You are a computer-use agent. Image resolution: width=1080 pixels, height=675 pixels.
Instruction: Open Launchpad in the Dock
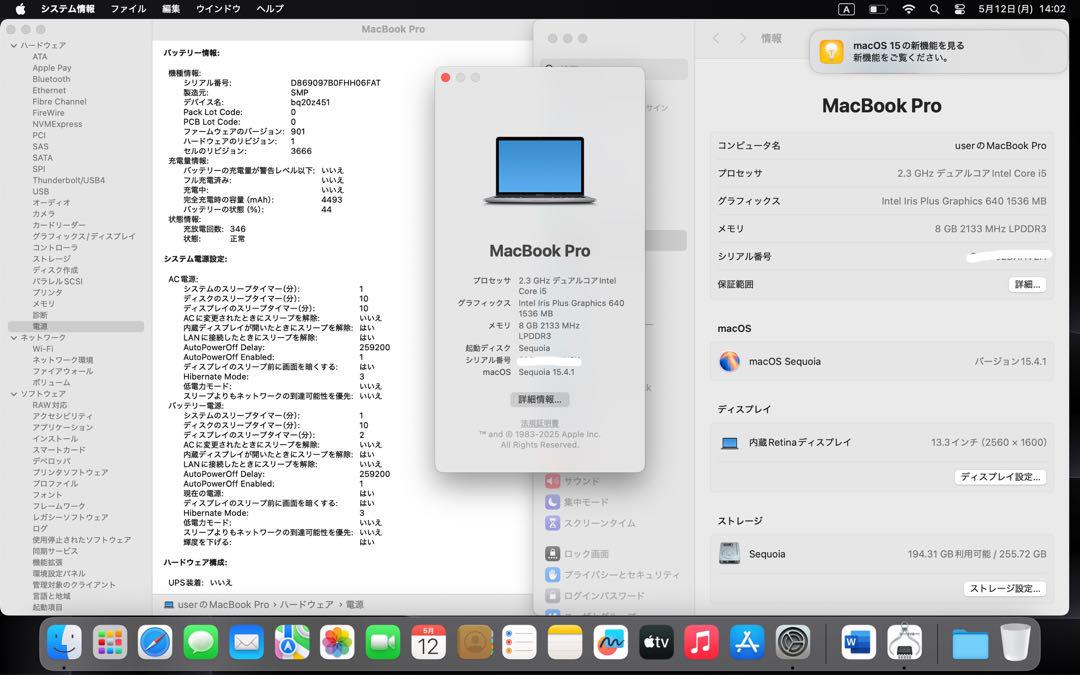(110, 643)
